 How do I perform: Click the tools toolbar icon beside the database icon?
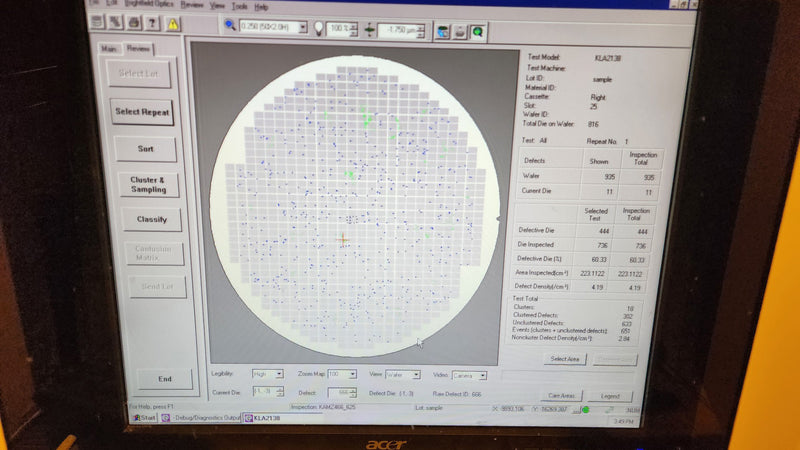pyautogui.click(x=115, y=22)
